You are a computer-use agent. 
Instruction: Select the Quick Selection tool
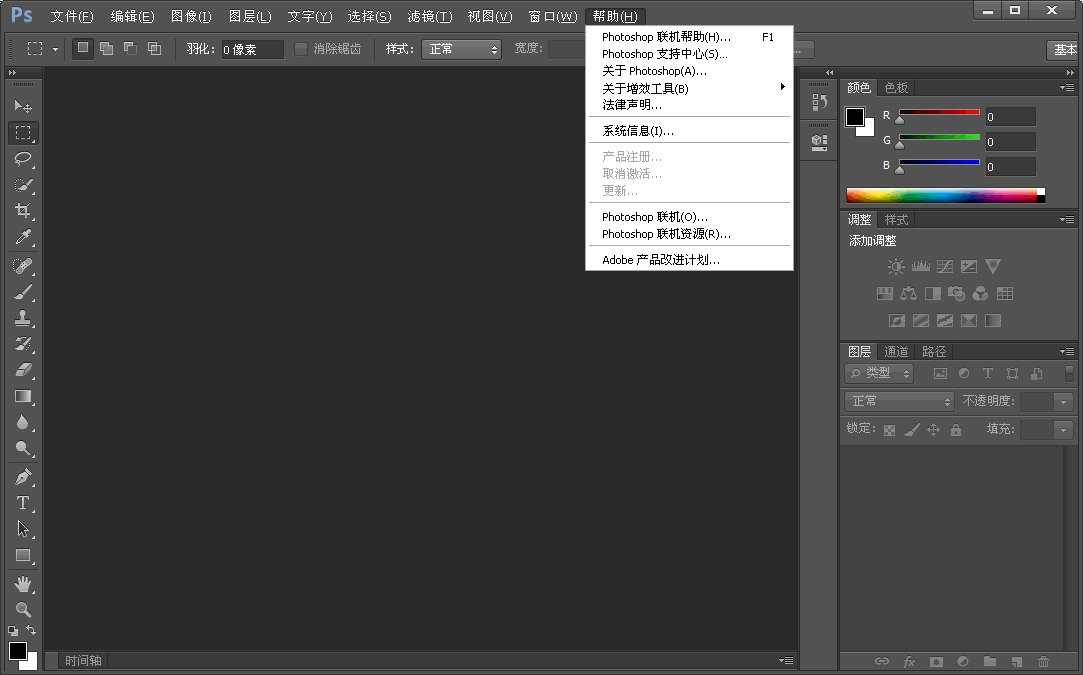[23, 185]
